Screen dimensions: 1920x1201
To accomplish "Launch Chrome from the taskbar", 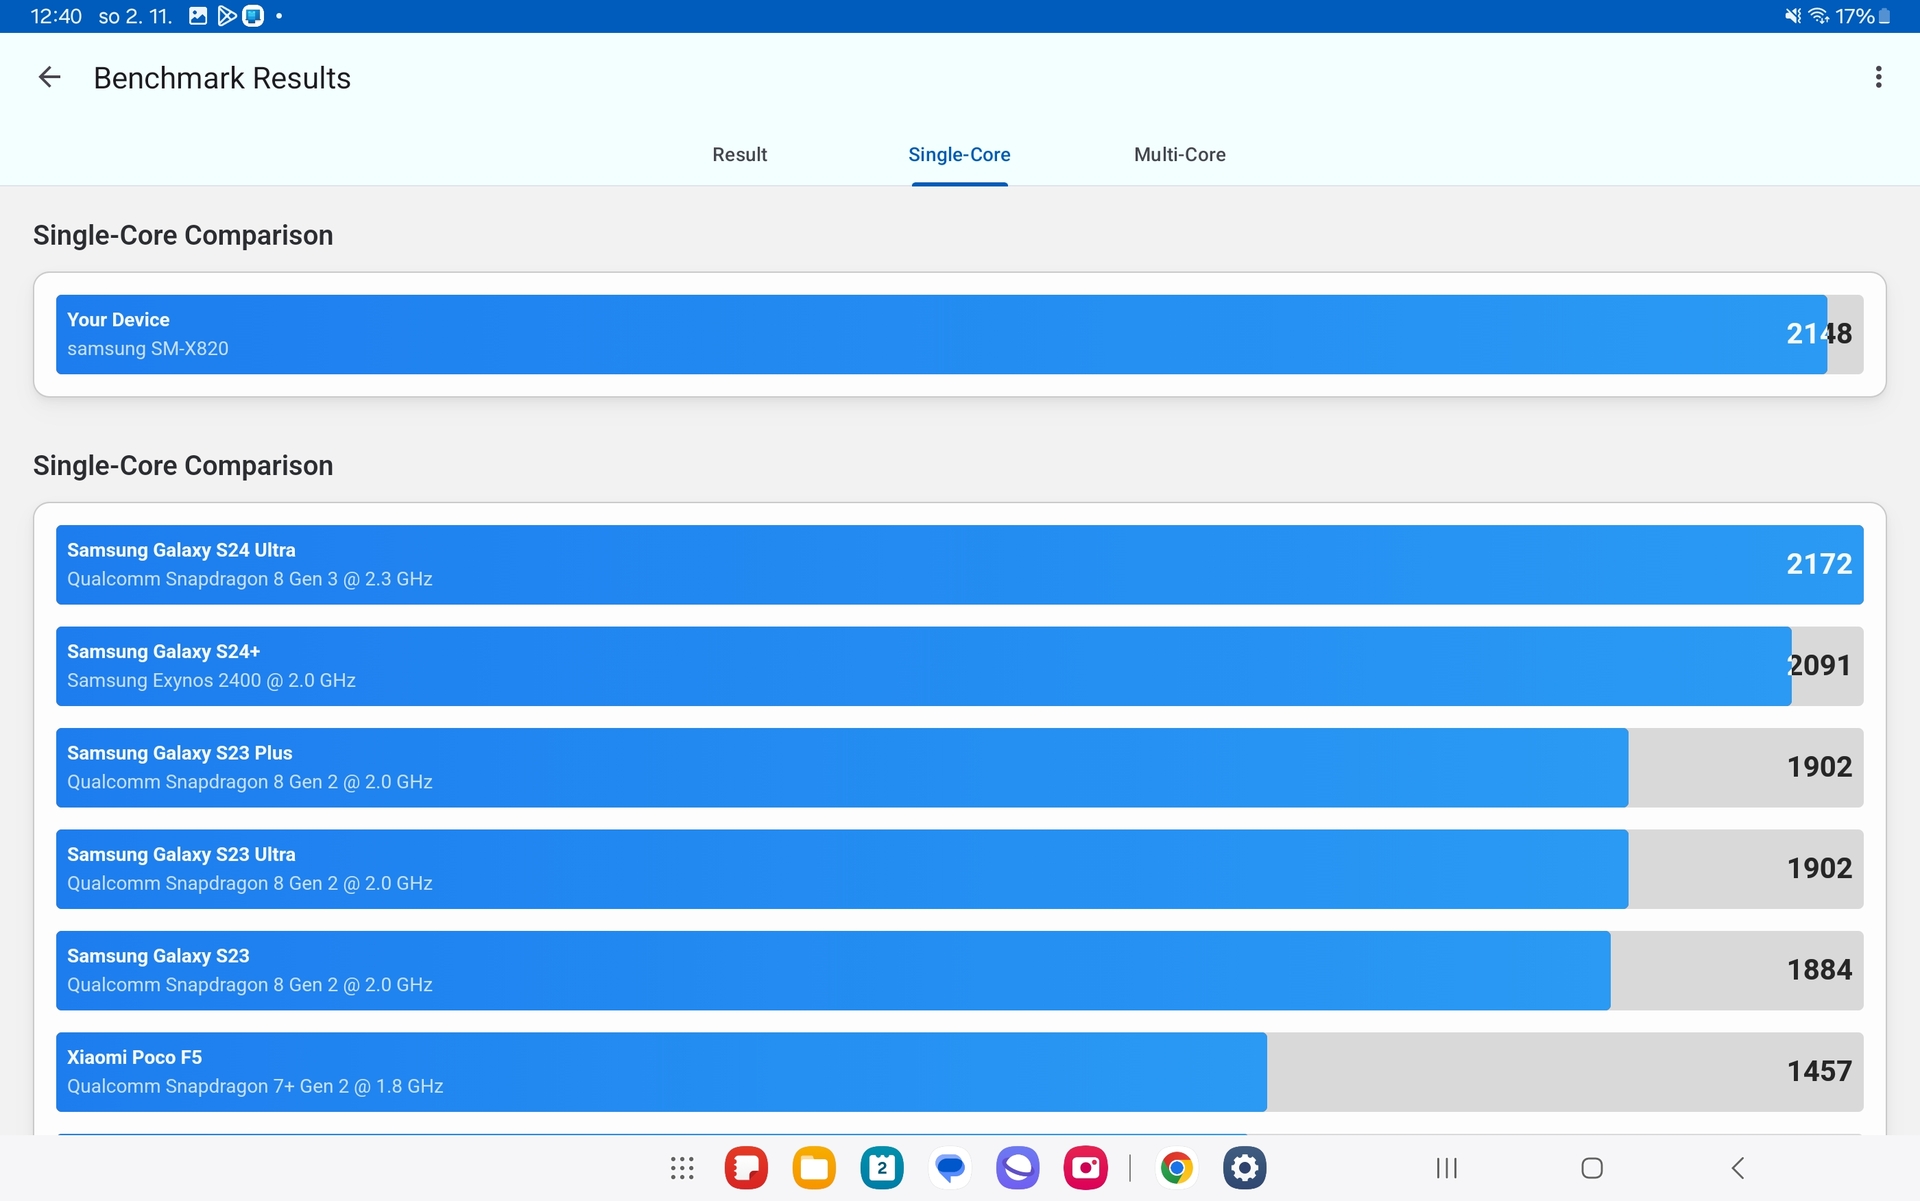I will tap(1177, 1167).
